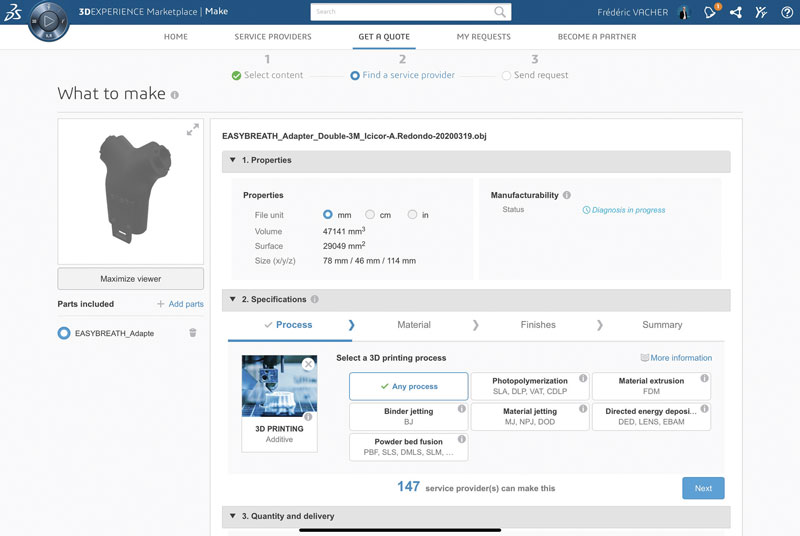Click info icon on 3D Printing card
Viewport: 800px width, 536px height.
308,417
